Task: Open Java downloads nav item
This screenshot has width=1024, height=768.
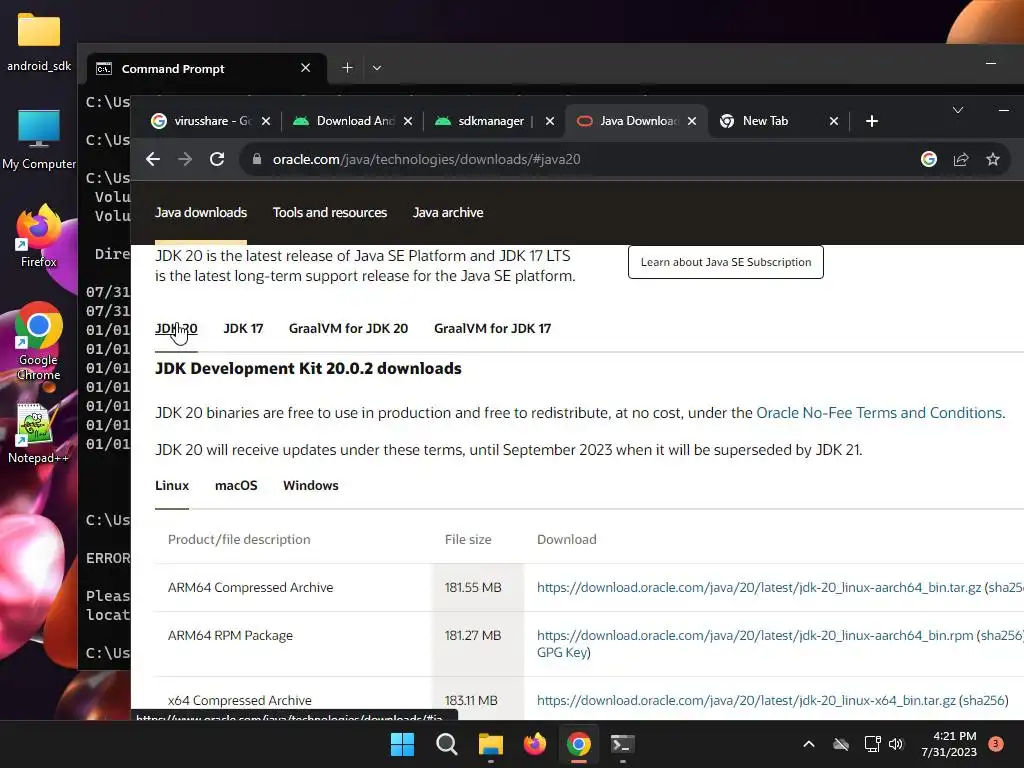Action: coord(201,213)
